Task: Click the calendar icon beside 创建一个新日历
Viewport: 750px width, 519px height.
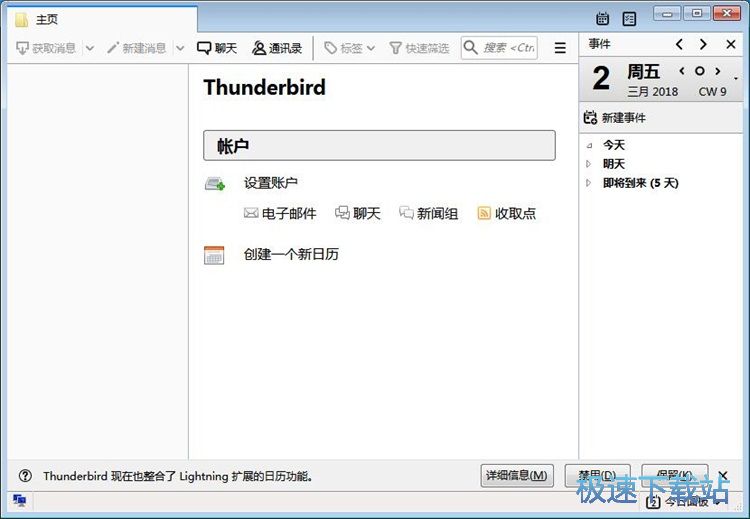Action: 214,255
